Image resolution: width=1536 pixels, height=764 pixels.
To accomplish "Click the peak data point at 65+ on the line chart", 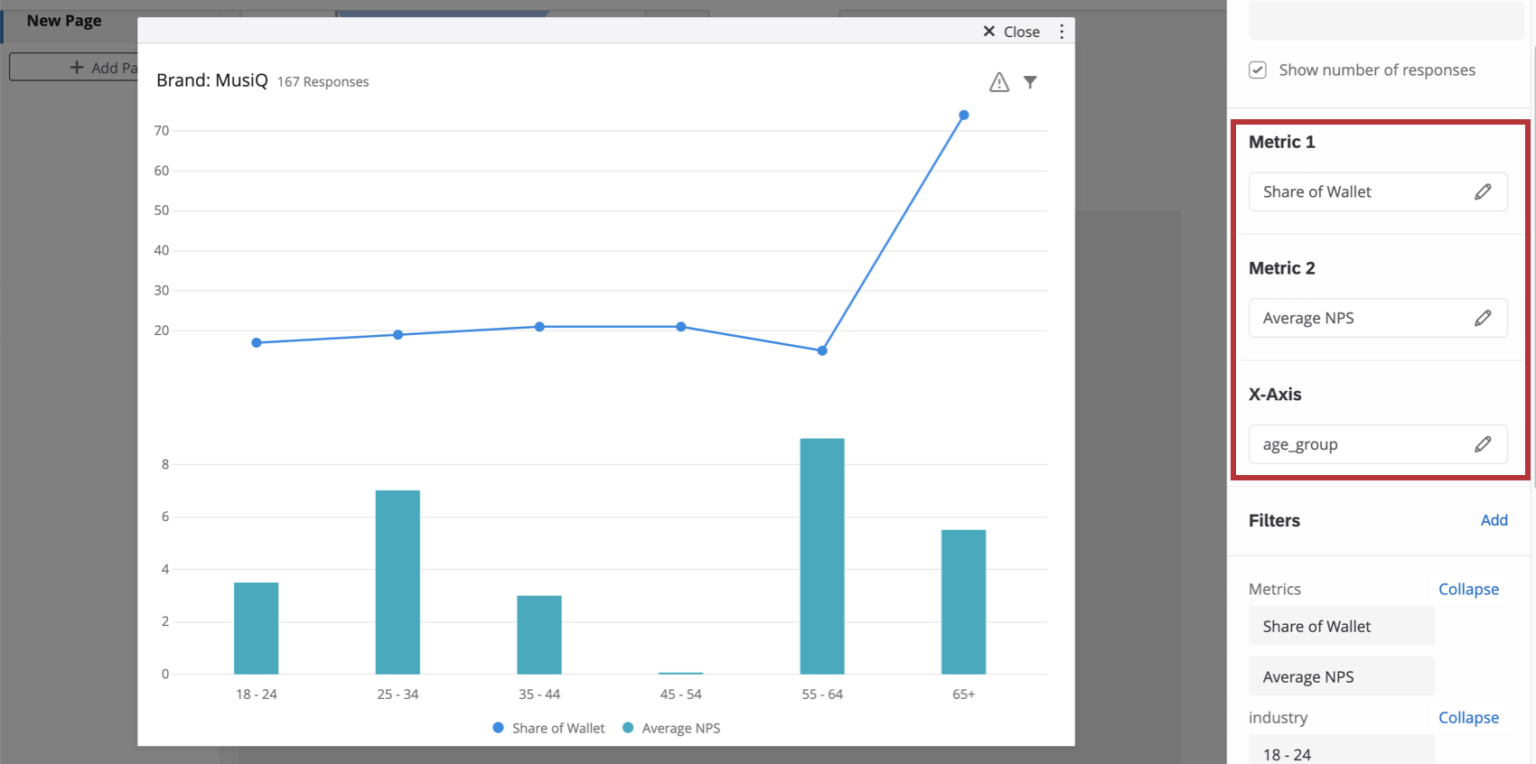I will coord(963,116).
